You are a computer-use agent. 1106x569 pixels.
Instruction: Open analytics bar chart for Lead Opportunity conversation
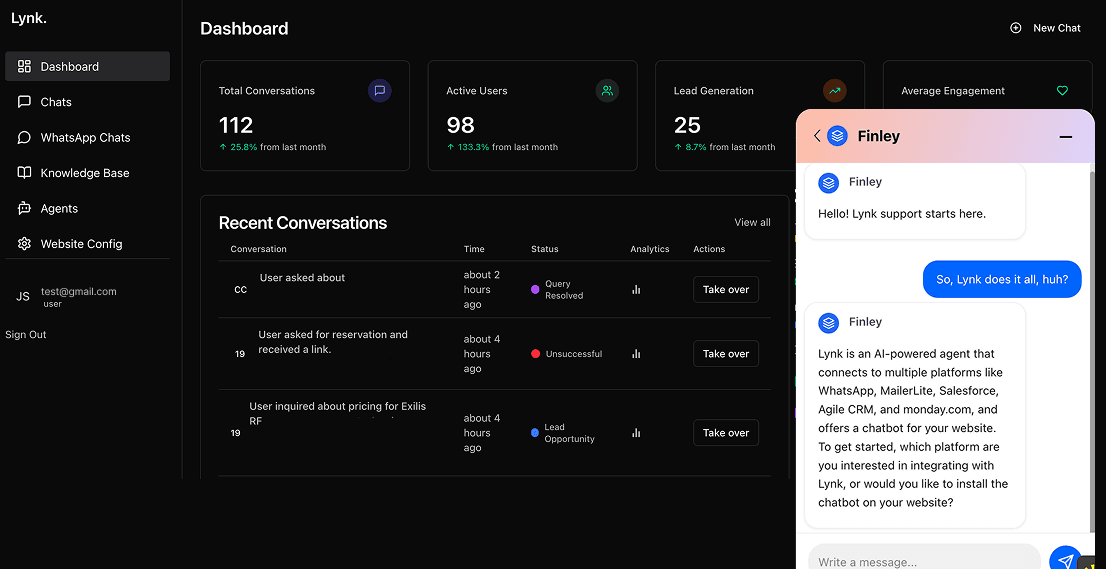[636, 433]
